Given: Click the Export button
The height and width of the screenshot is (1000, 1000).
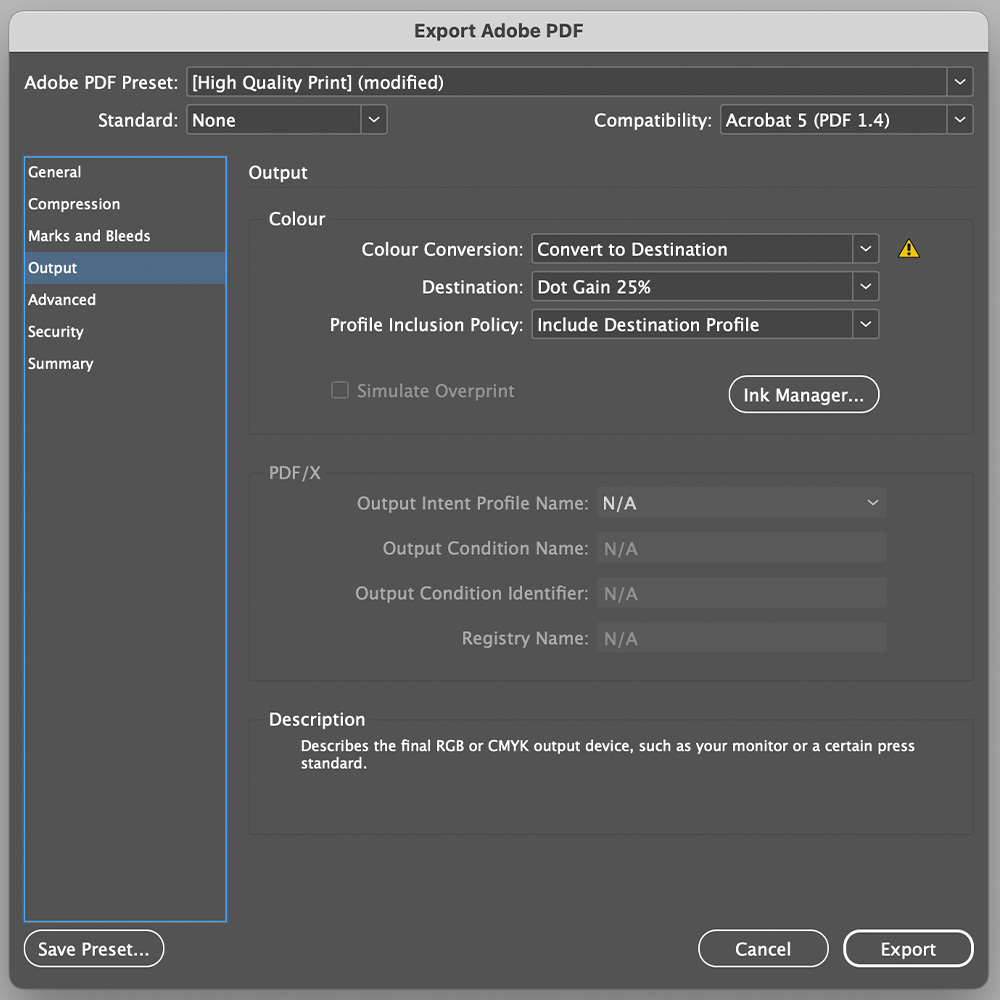Looking at the screenshot, I should (908, 949).
